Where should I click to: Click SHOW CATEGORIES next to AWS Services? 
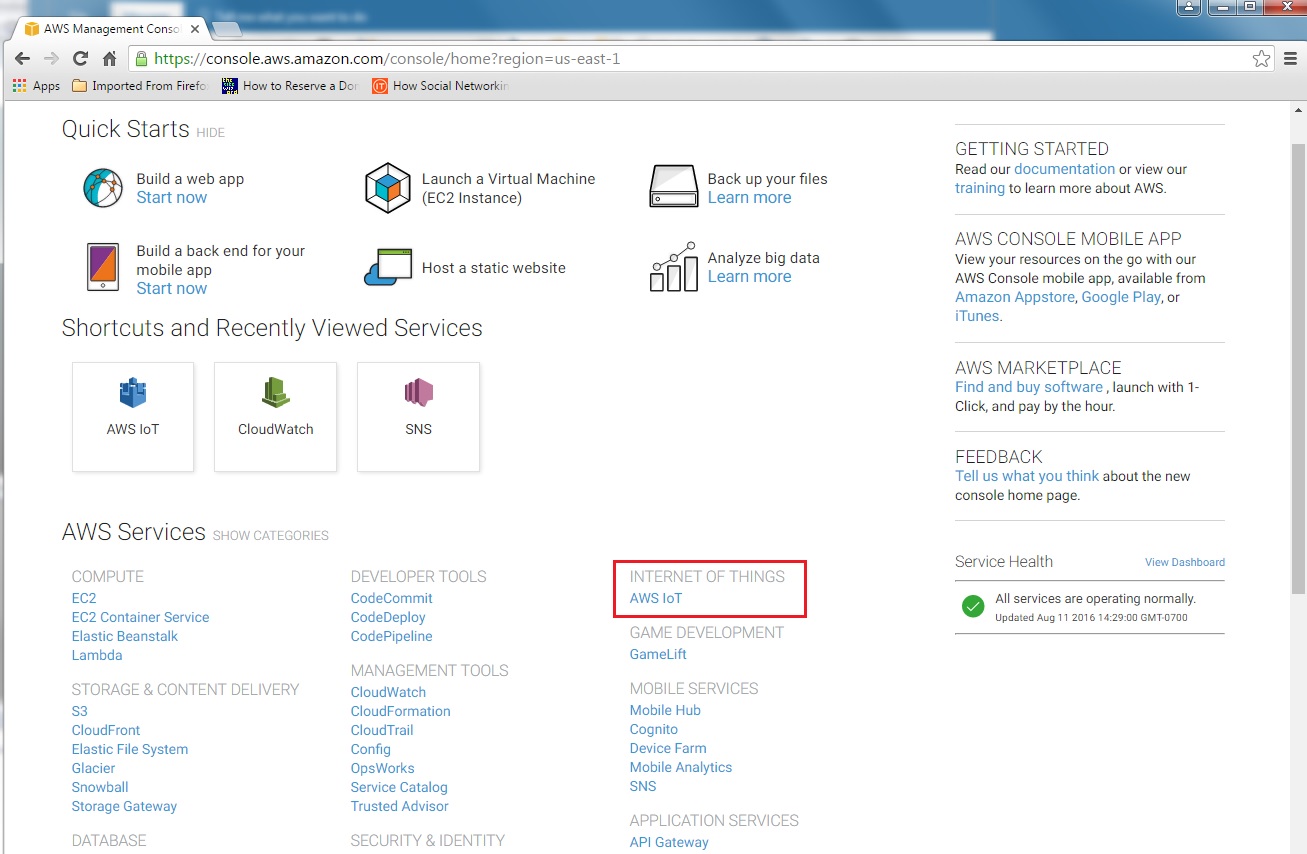[270, 536]
